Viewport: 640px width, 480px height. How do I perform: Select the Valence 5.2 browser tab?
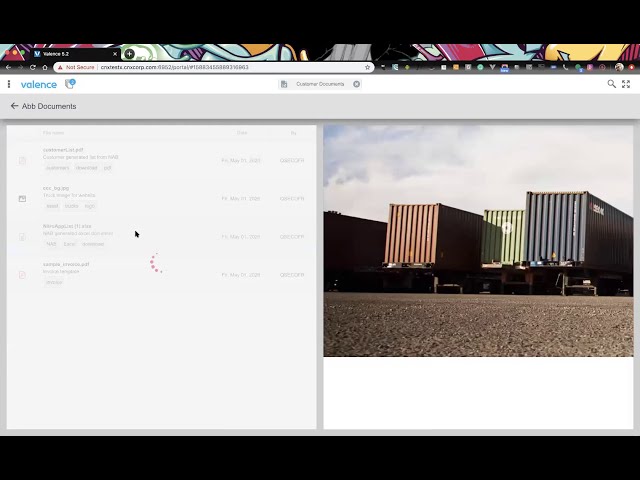[x=76, y=53]
